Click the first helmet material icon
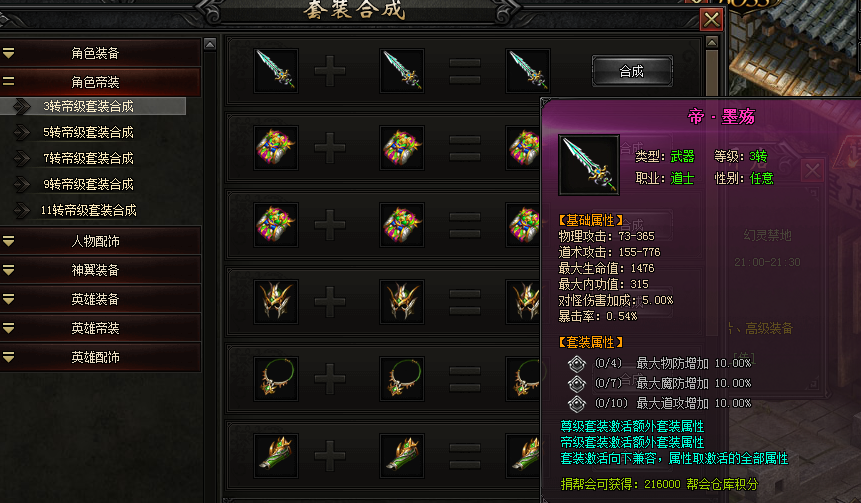This screenshot has height=503, width=861. (x=276, y=301)
